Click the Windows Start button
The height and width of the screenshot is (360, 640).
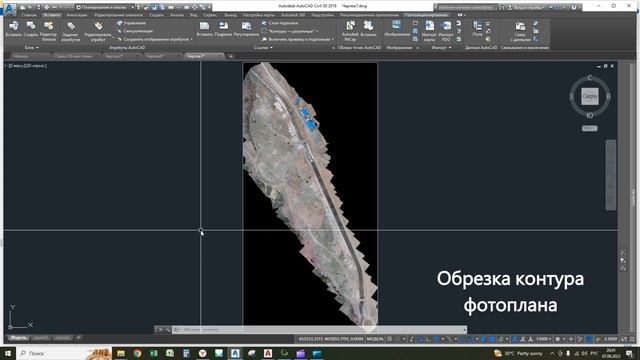point(8,353)
